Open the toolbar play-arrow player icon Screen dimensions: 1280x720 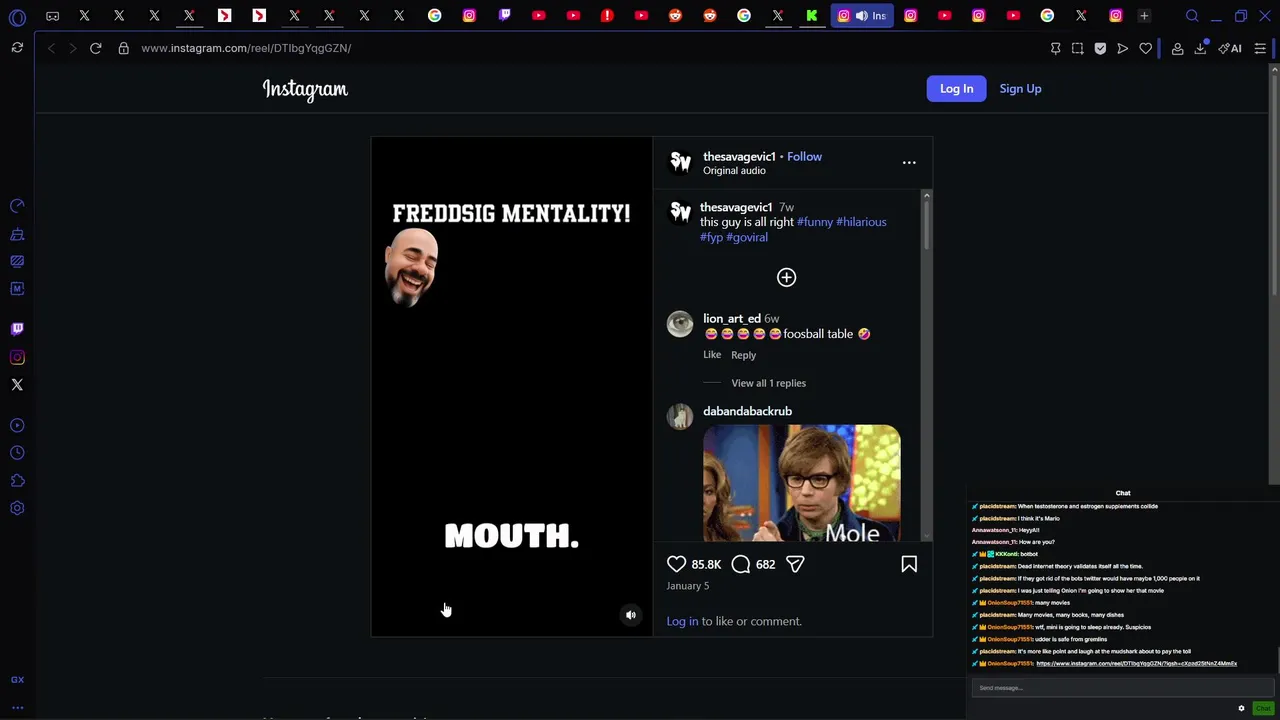[x=1122, y=48]
